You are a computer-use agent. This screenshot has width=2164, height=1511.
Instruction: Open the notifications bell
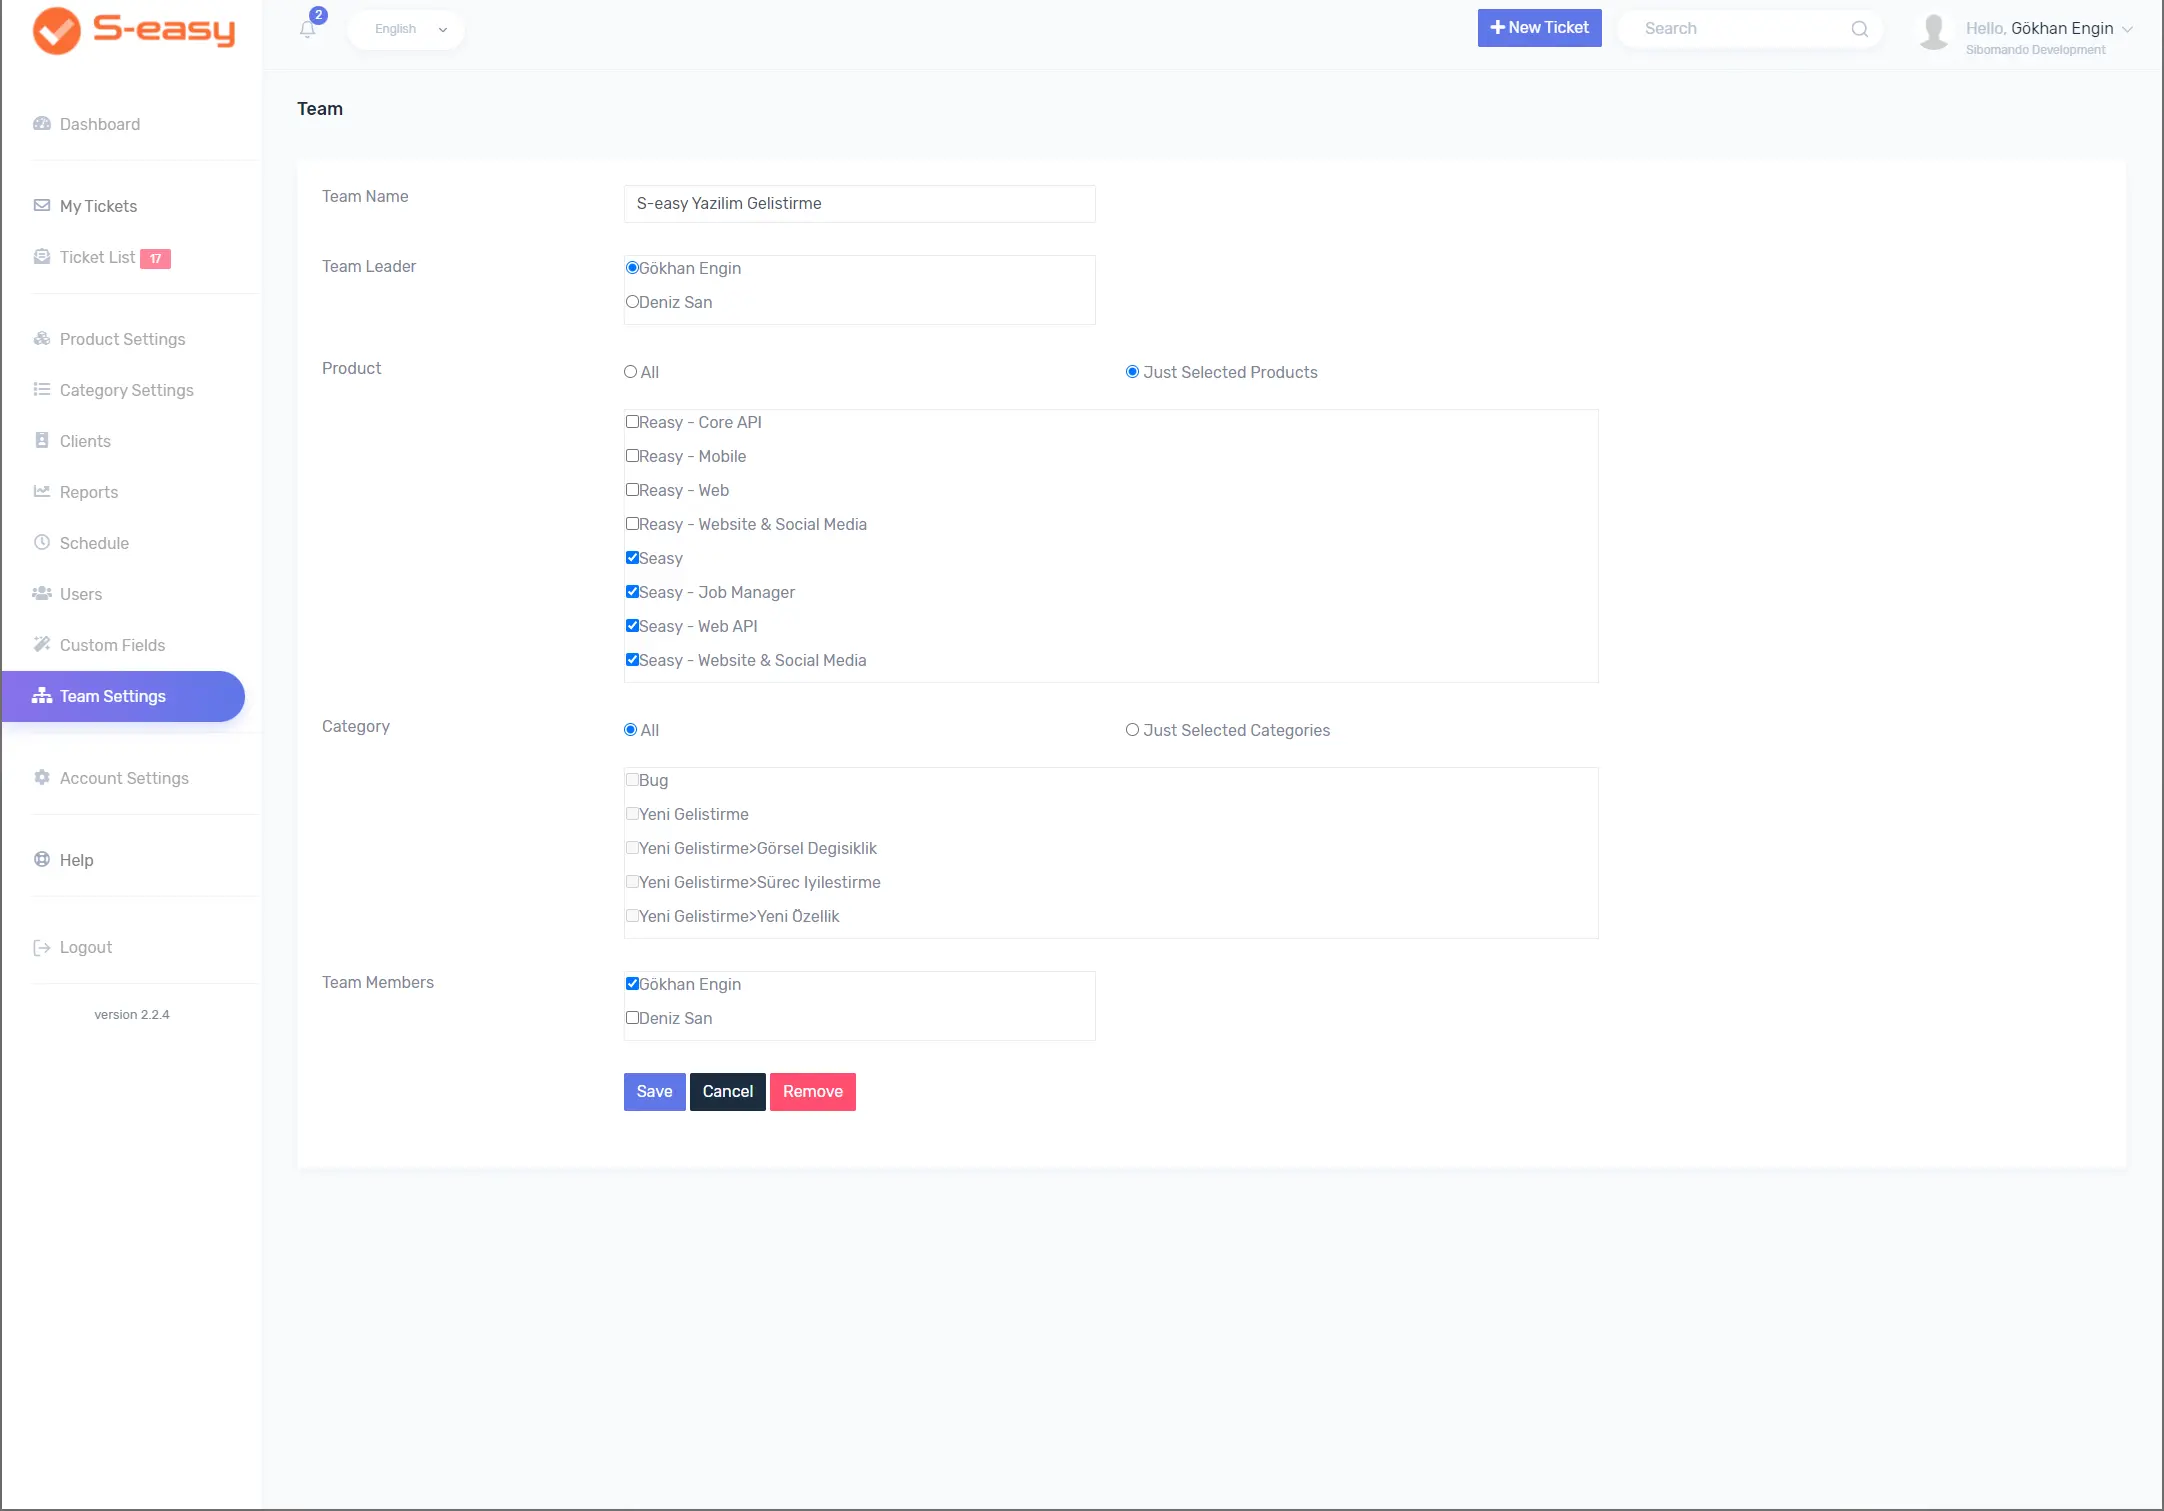click(308, 29)
